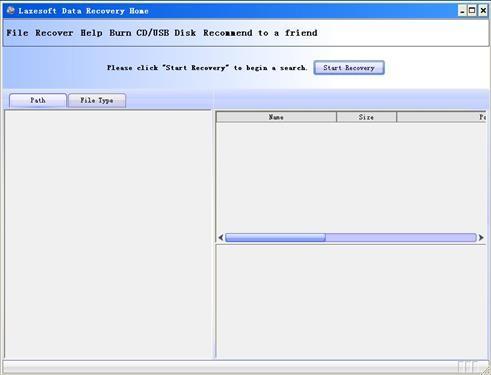Viewport: 491px width, 375px height.
Task: Open the Help menu
Action: 91,33
